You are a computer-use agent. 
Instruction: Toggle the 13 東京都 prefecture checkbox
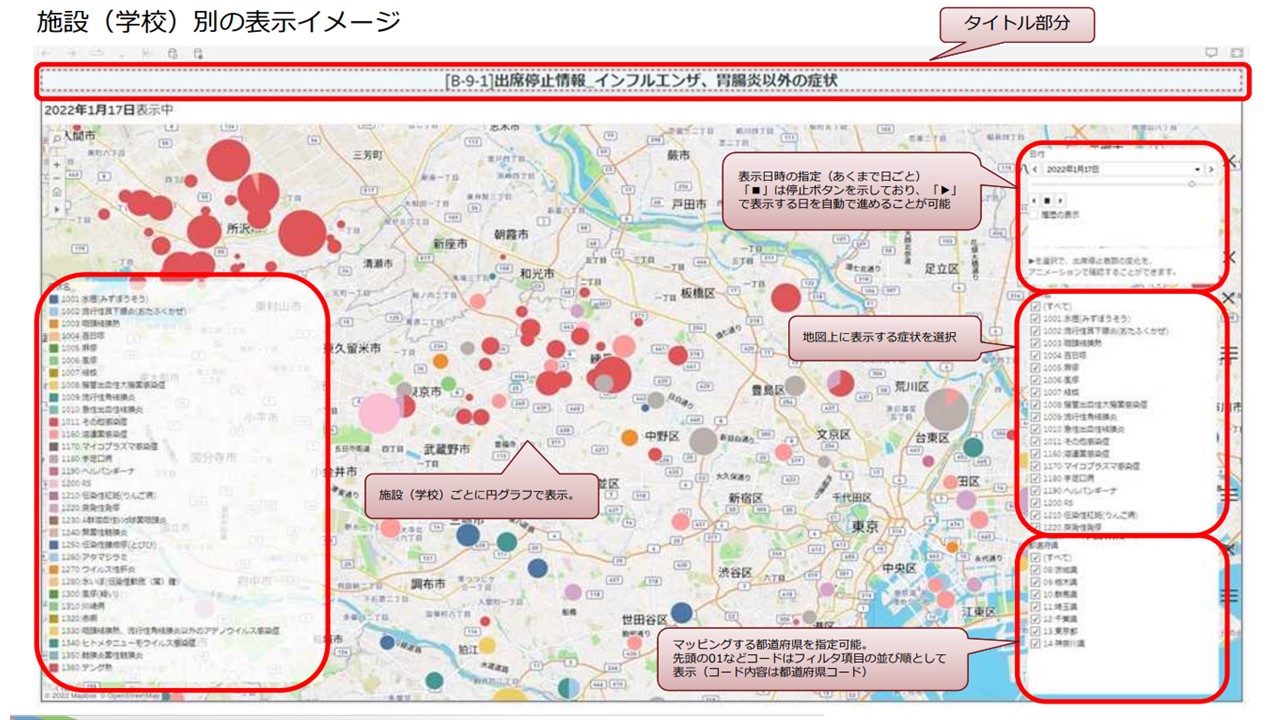pyautogui.click(x=1036, y=632)
